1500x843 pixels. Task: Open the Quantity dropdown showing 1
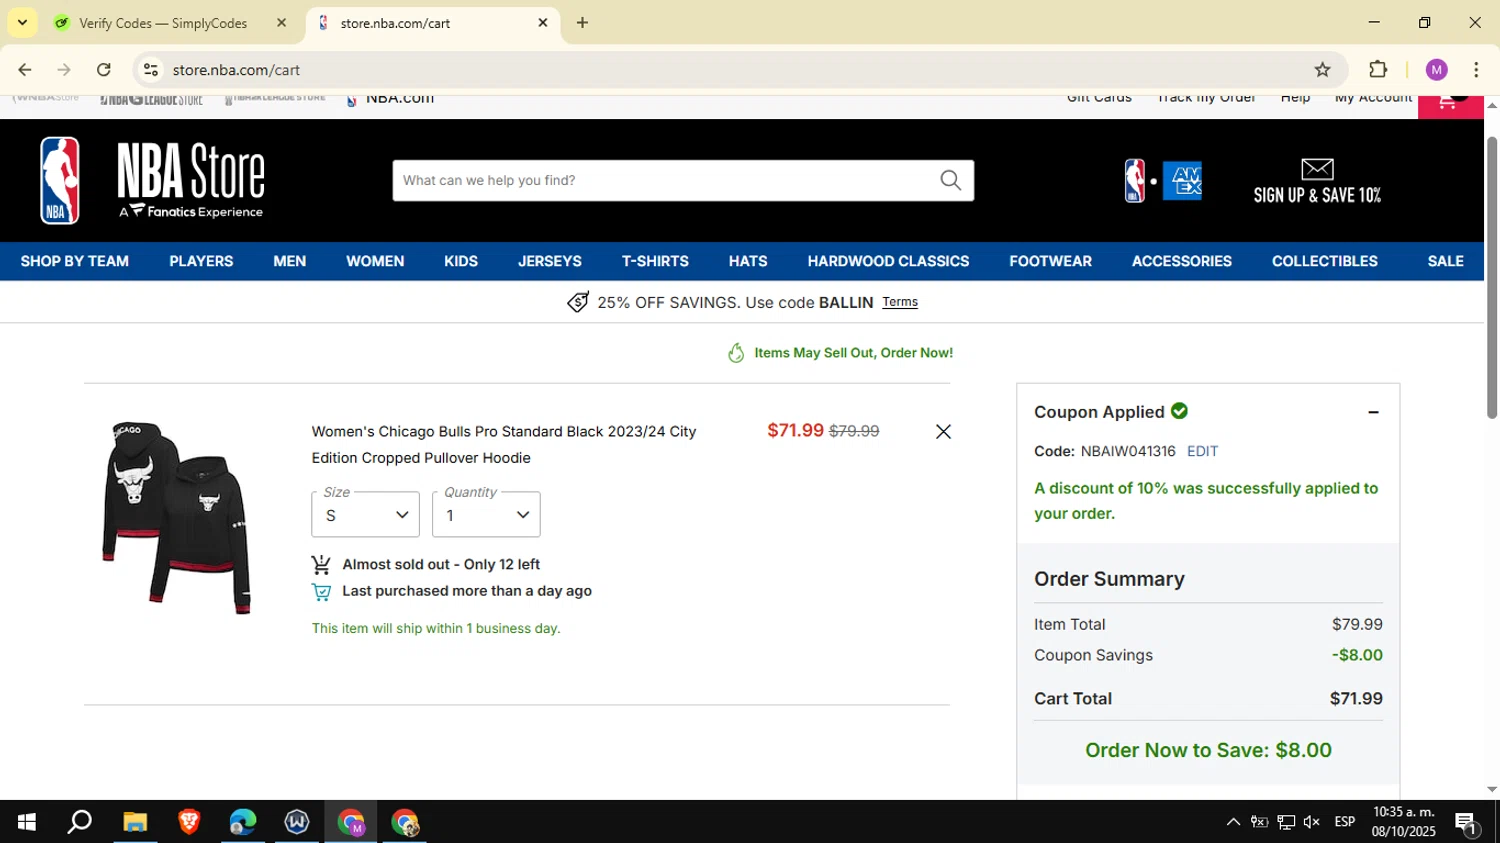(486, 514)
